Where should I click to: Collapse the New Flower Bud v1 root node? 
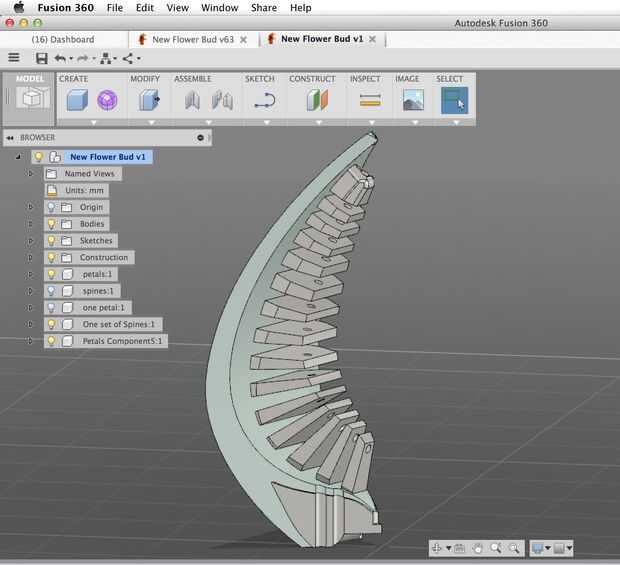click(x=18, y=157)
